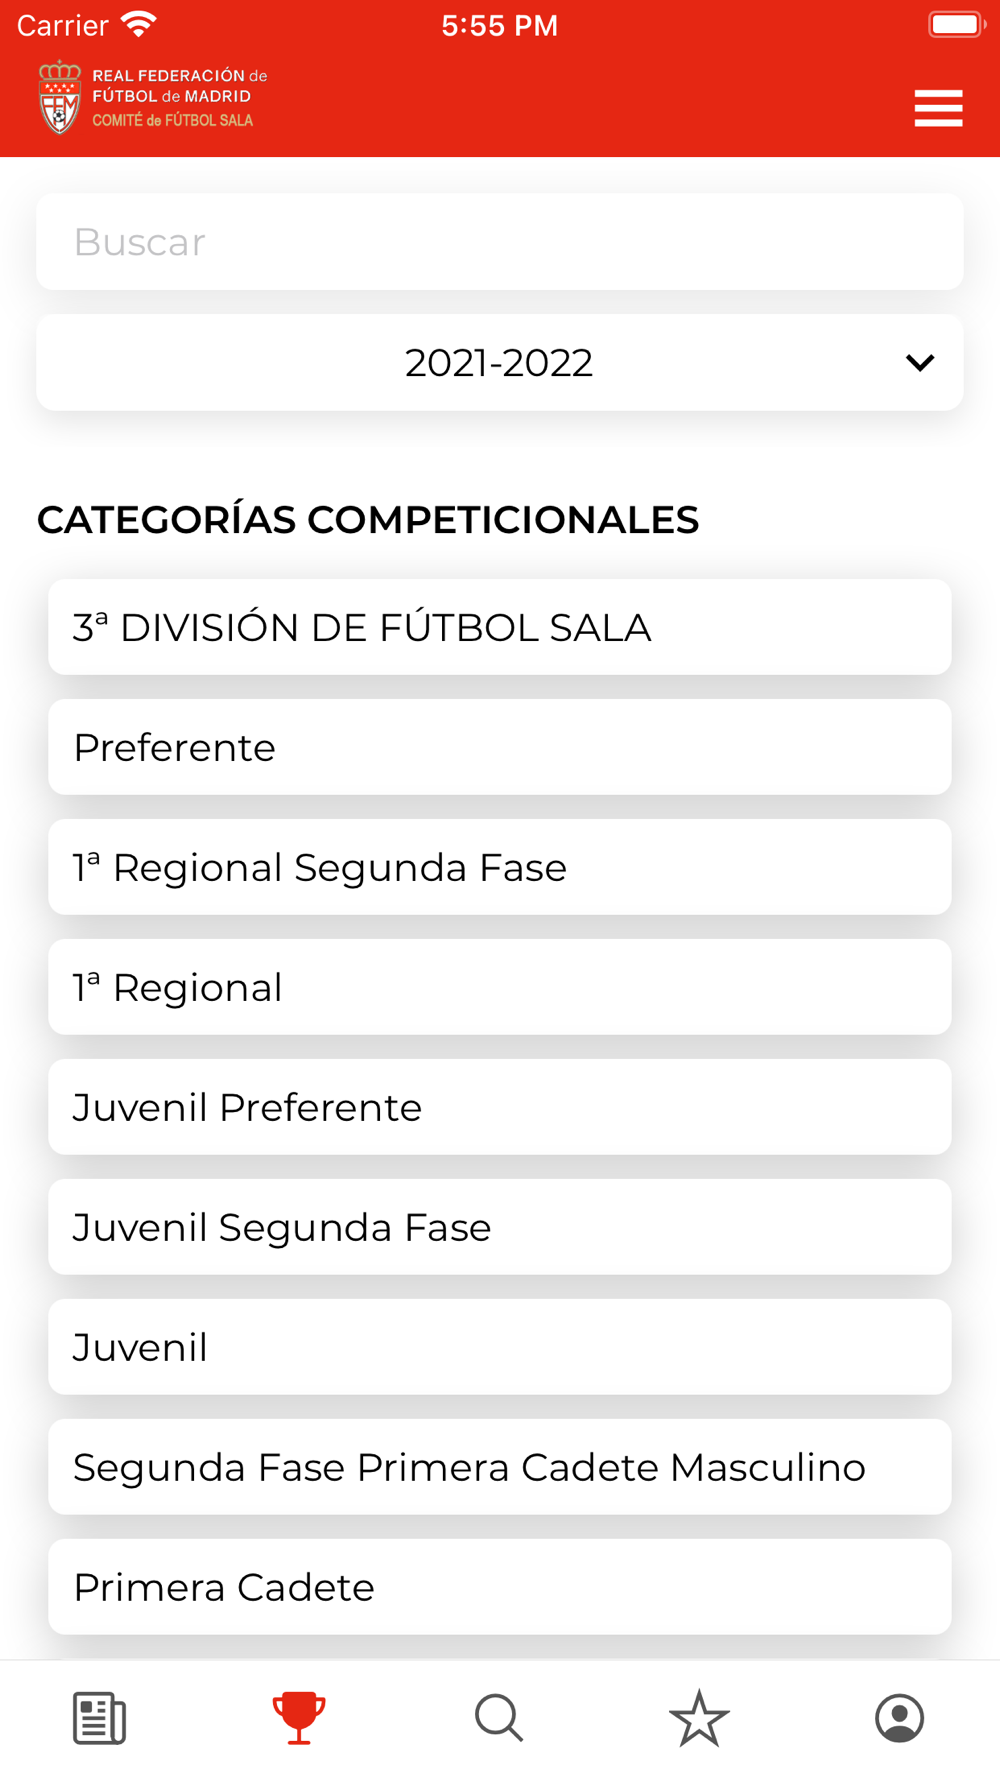The image size is (1000, 1778).
Task: Open the hamburger menu
Action: [938, 108]
